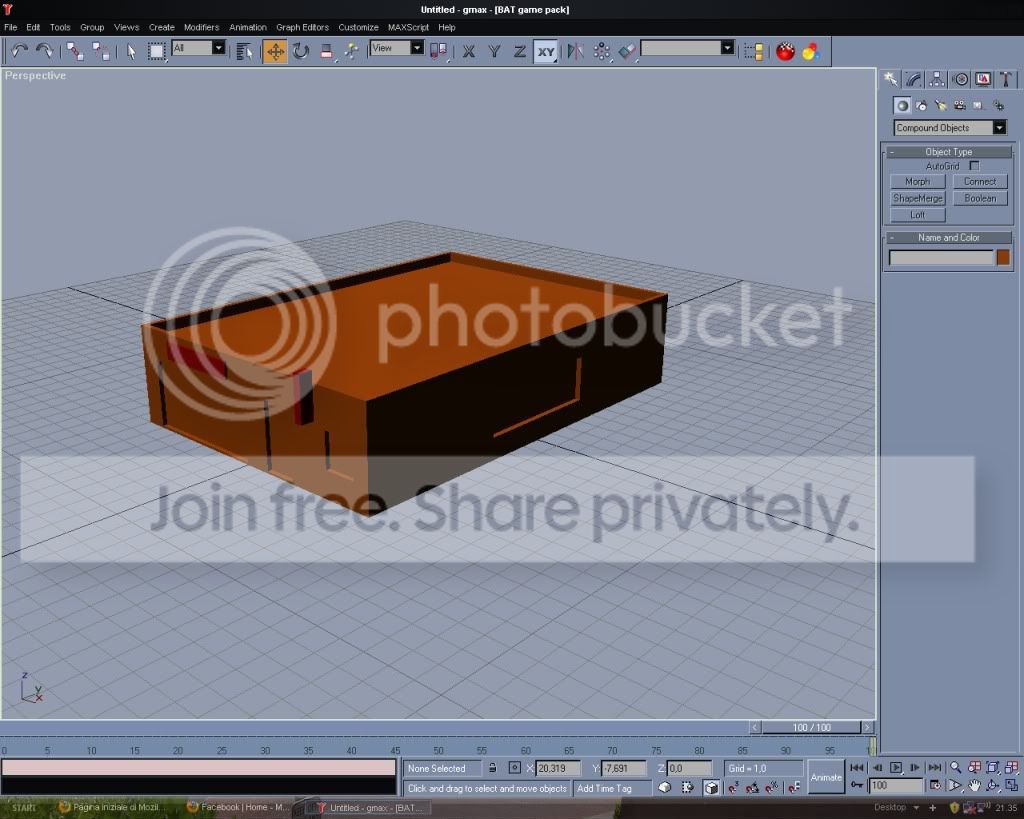Collapse the Object Type rollout
Screen dimensions: 1024x819
pyautogui.click(x=948, y=152)
